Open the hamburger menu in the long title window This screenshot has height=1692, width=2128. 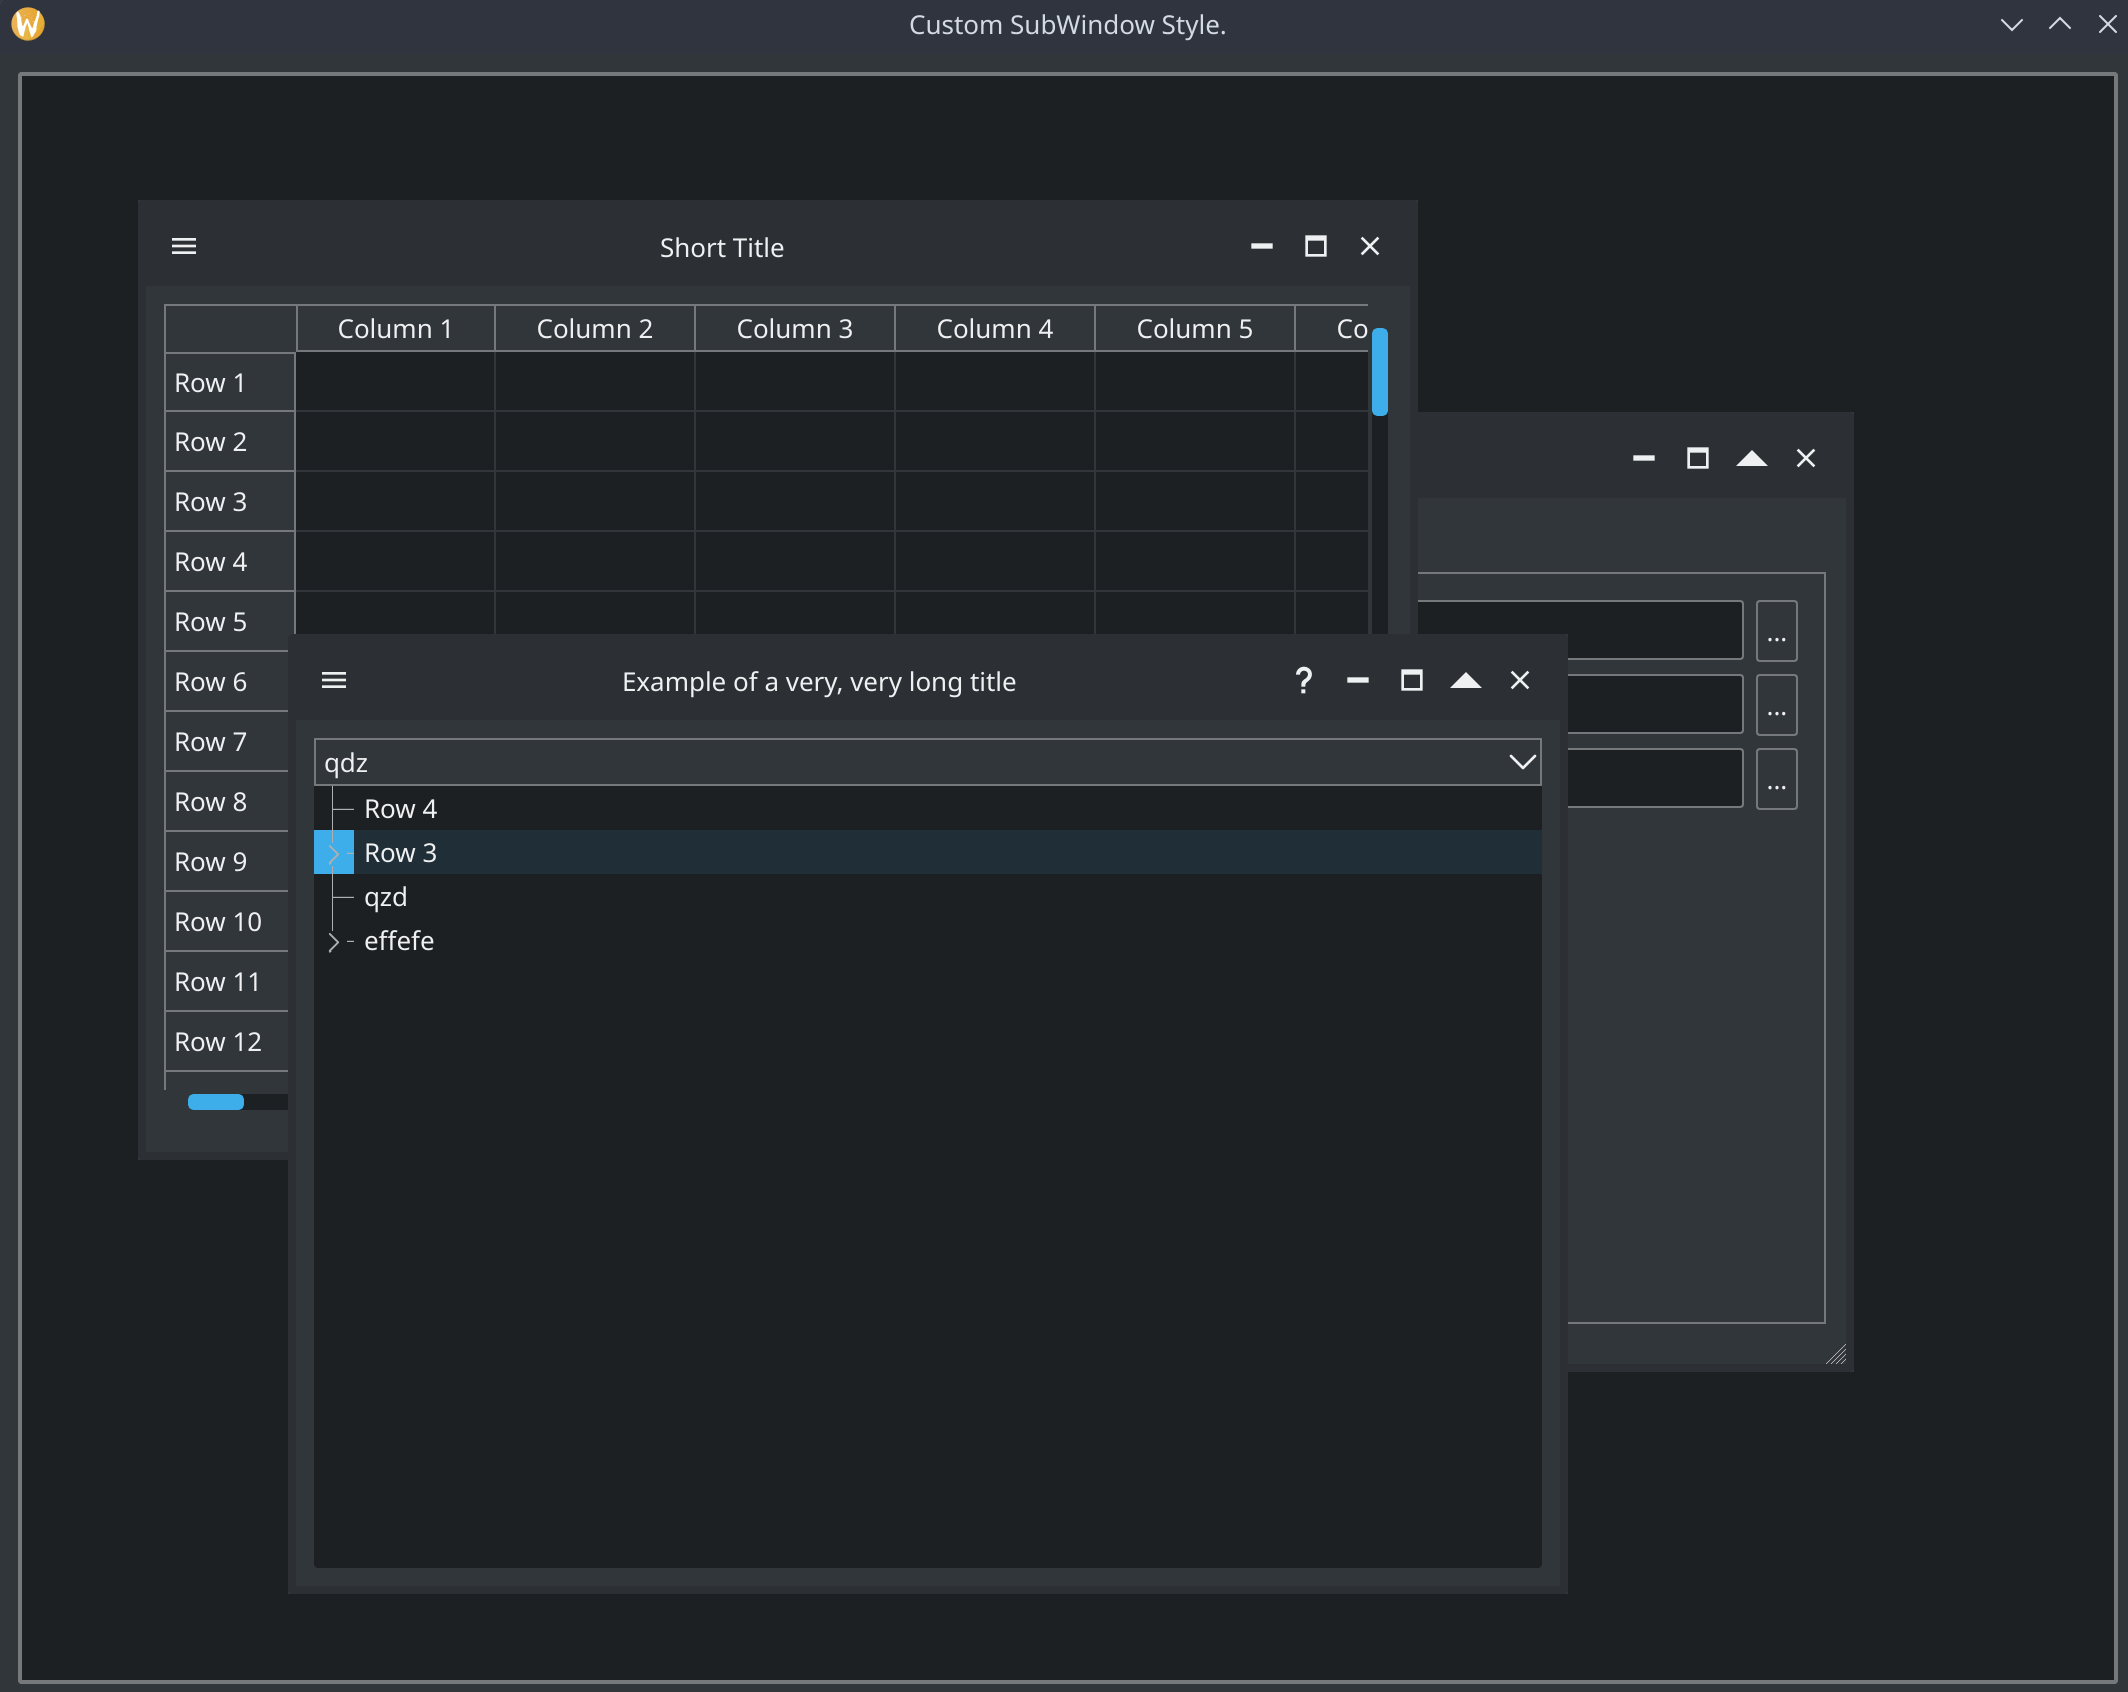pos(334,680)
